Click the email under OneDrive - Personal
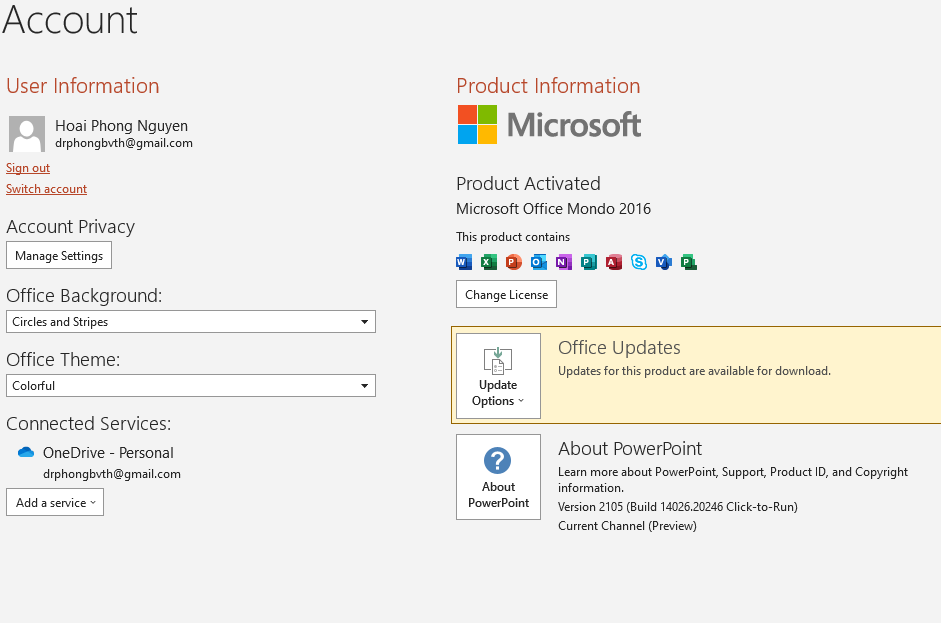 click(x=112, y=474)
